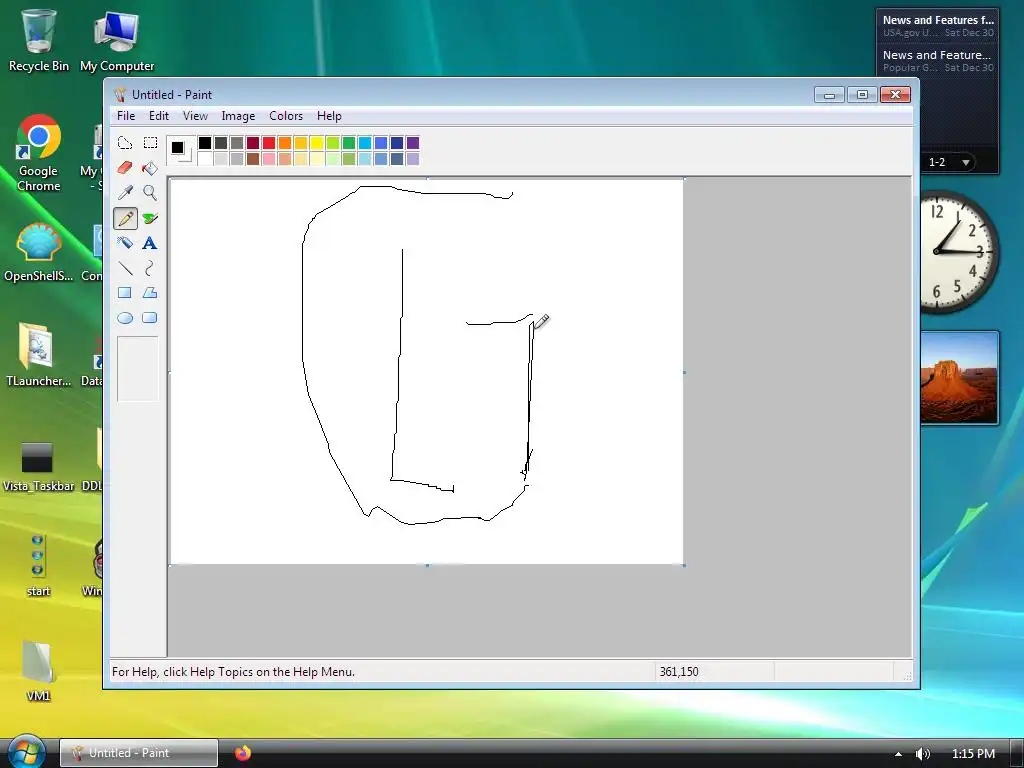The height and width of the screenshot is (768, 1024).
Task: Minimize the Paint window
Action: [829, 95]
